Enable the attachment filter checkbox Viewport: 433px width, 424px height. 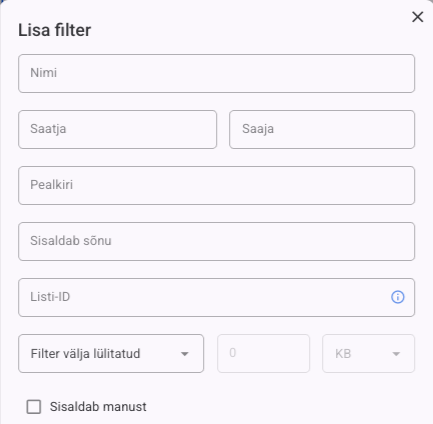point(34,407)
